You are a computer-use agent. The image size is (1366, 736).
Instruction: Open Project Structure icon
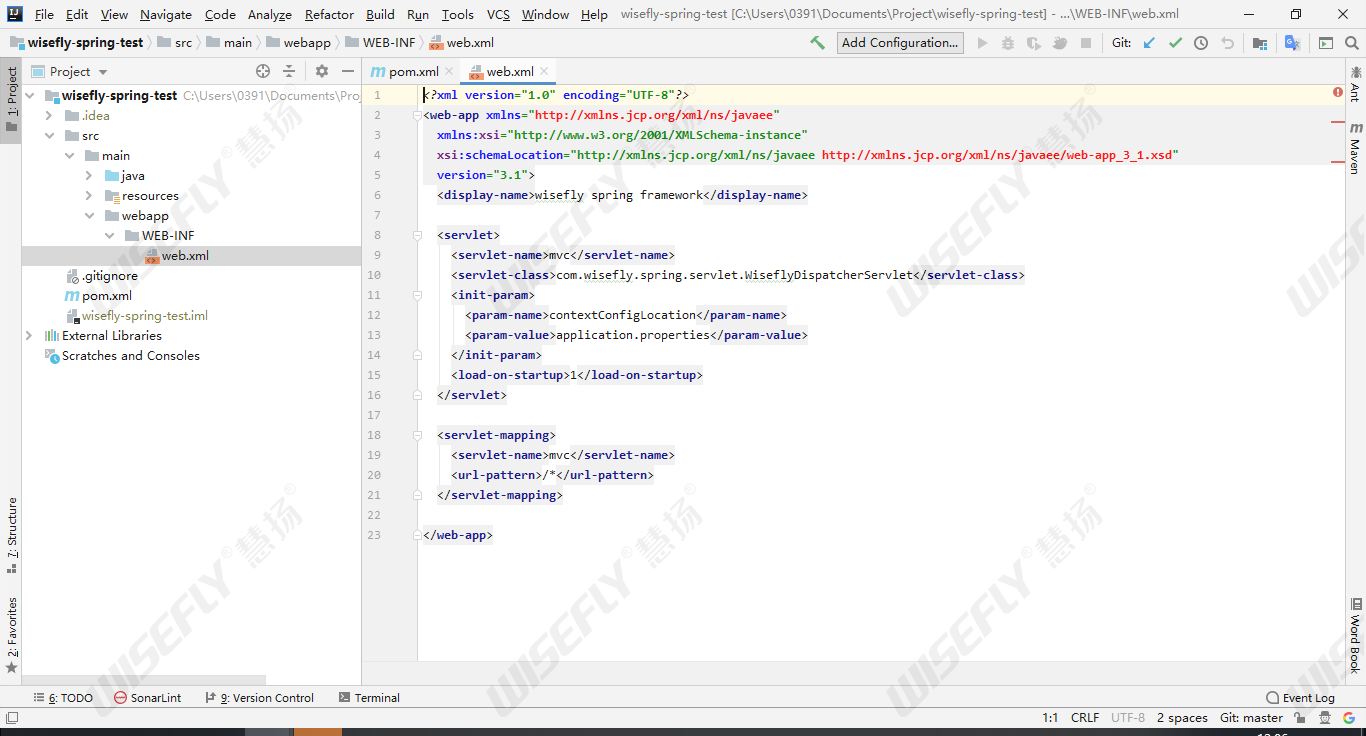tap(1260, 43)
